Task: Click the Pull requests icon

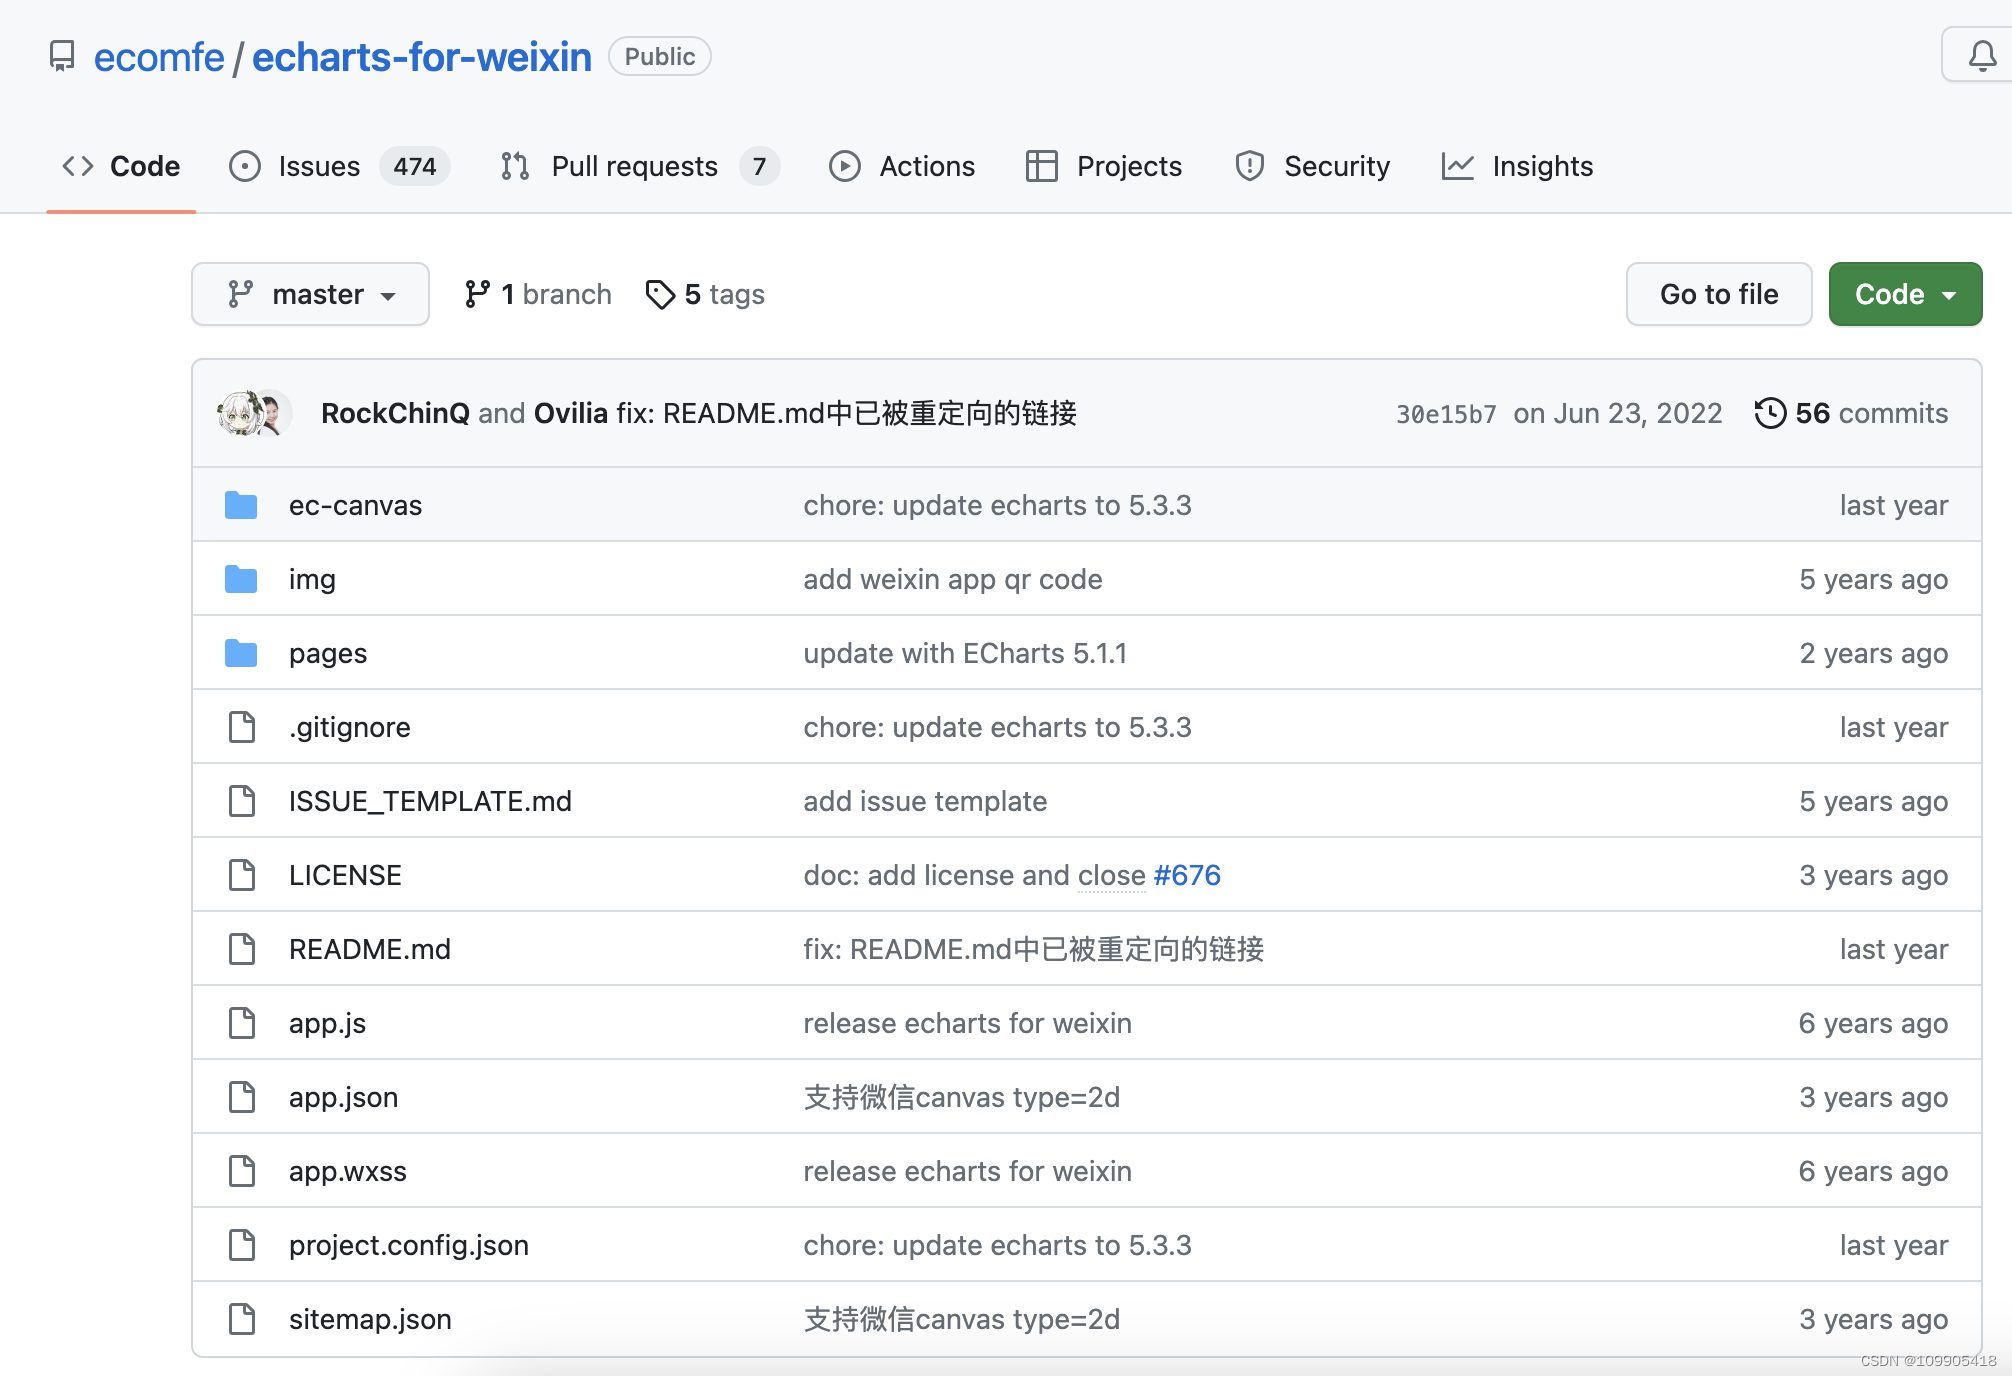Action: coord(515,165)
